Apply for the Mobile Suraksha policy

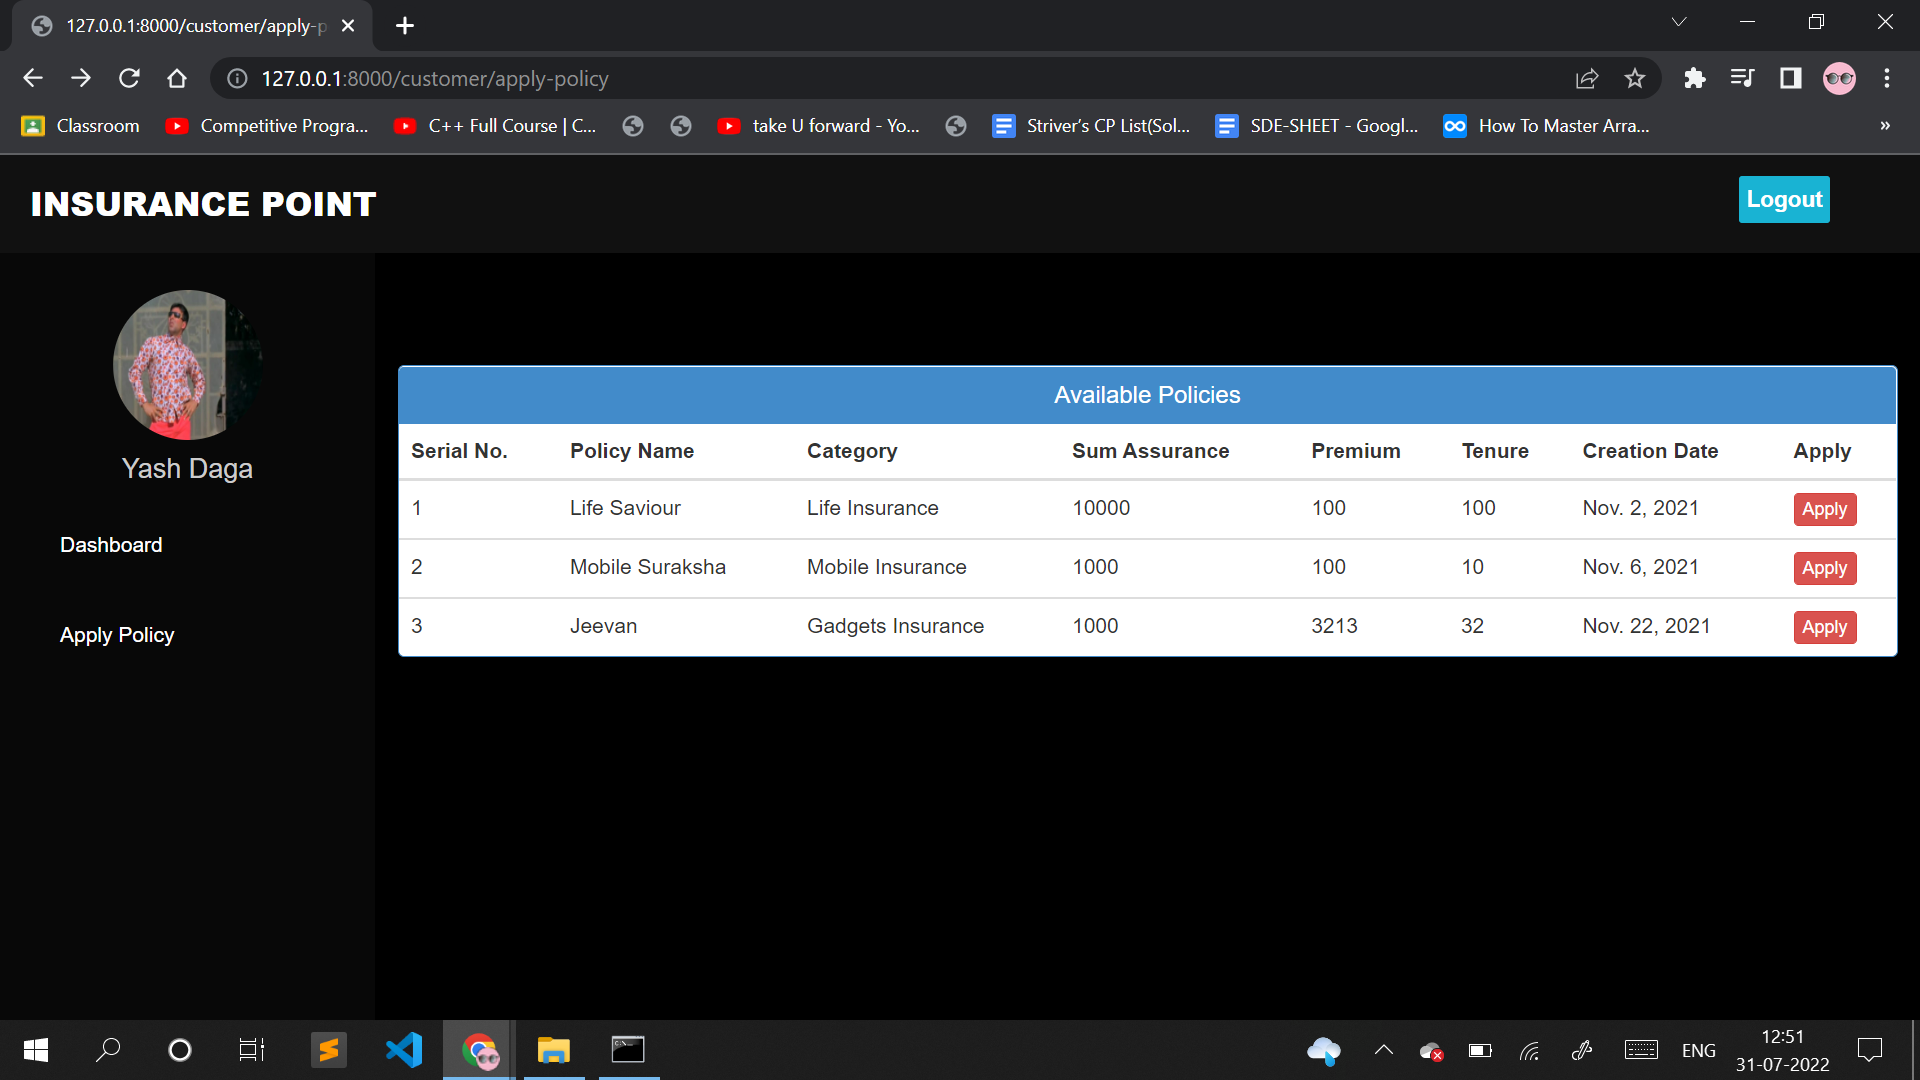(1824, 568)
